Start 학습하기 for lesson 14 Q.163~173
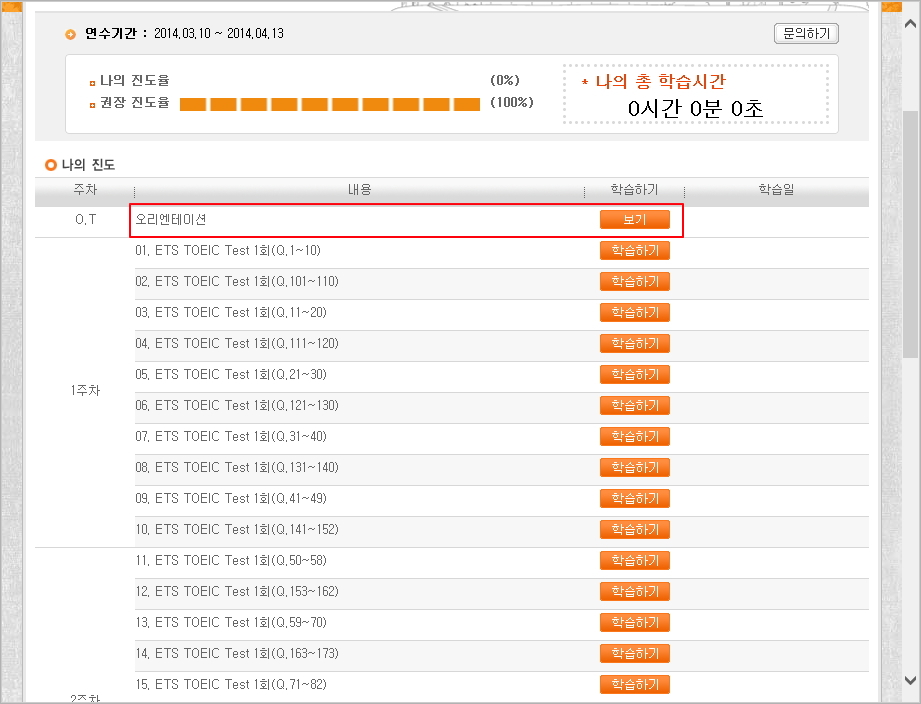 click(634, 654)
